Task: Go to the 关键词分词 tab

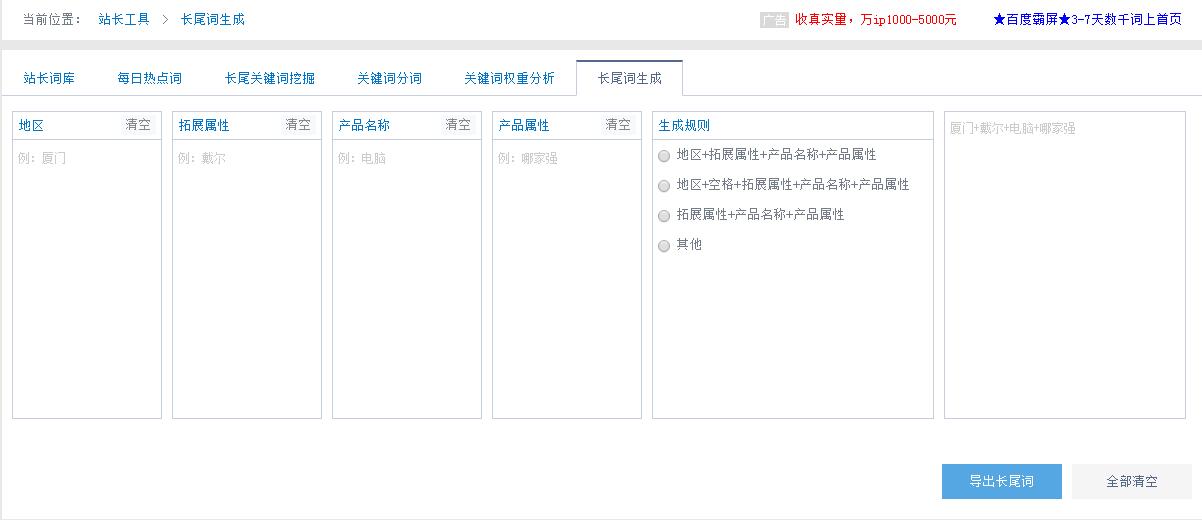Action: (389, 78)
